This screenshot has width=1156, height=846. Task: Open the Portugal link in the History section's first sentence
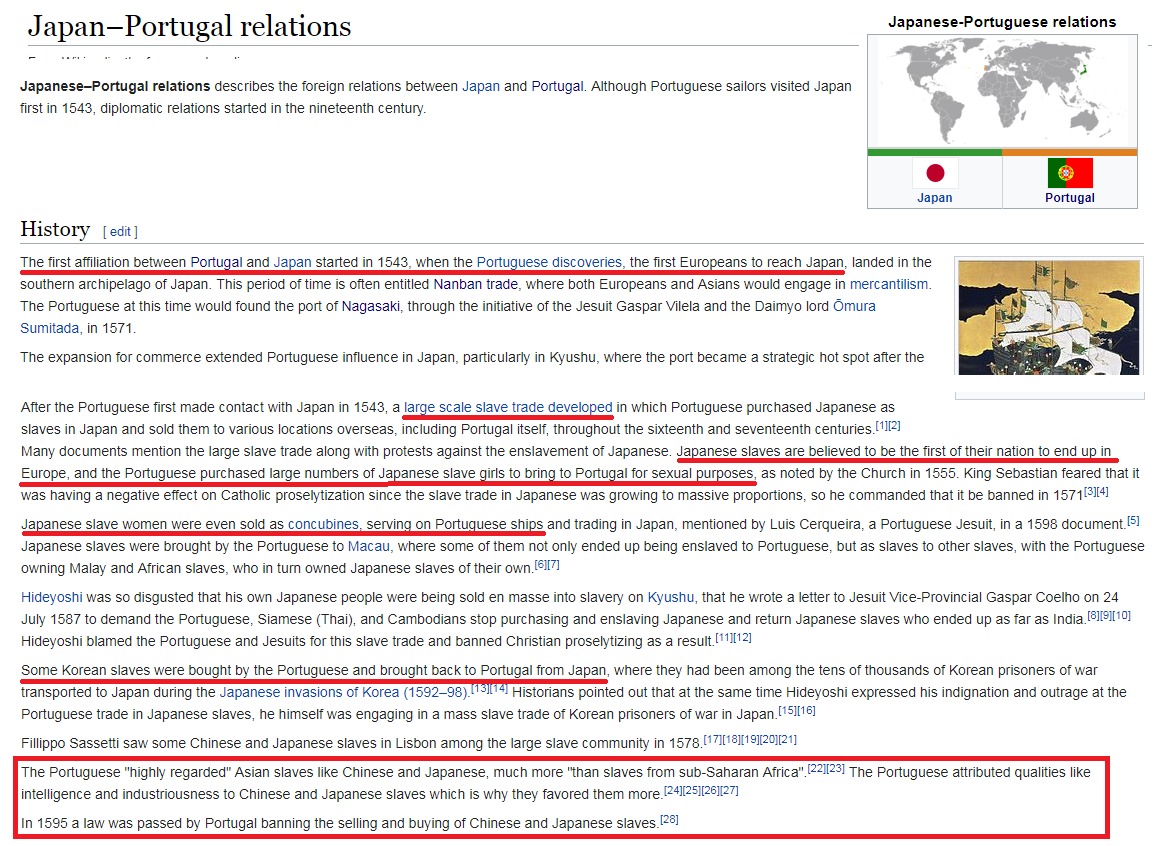[x=216, y=262]
